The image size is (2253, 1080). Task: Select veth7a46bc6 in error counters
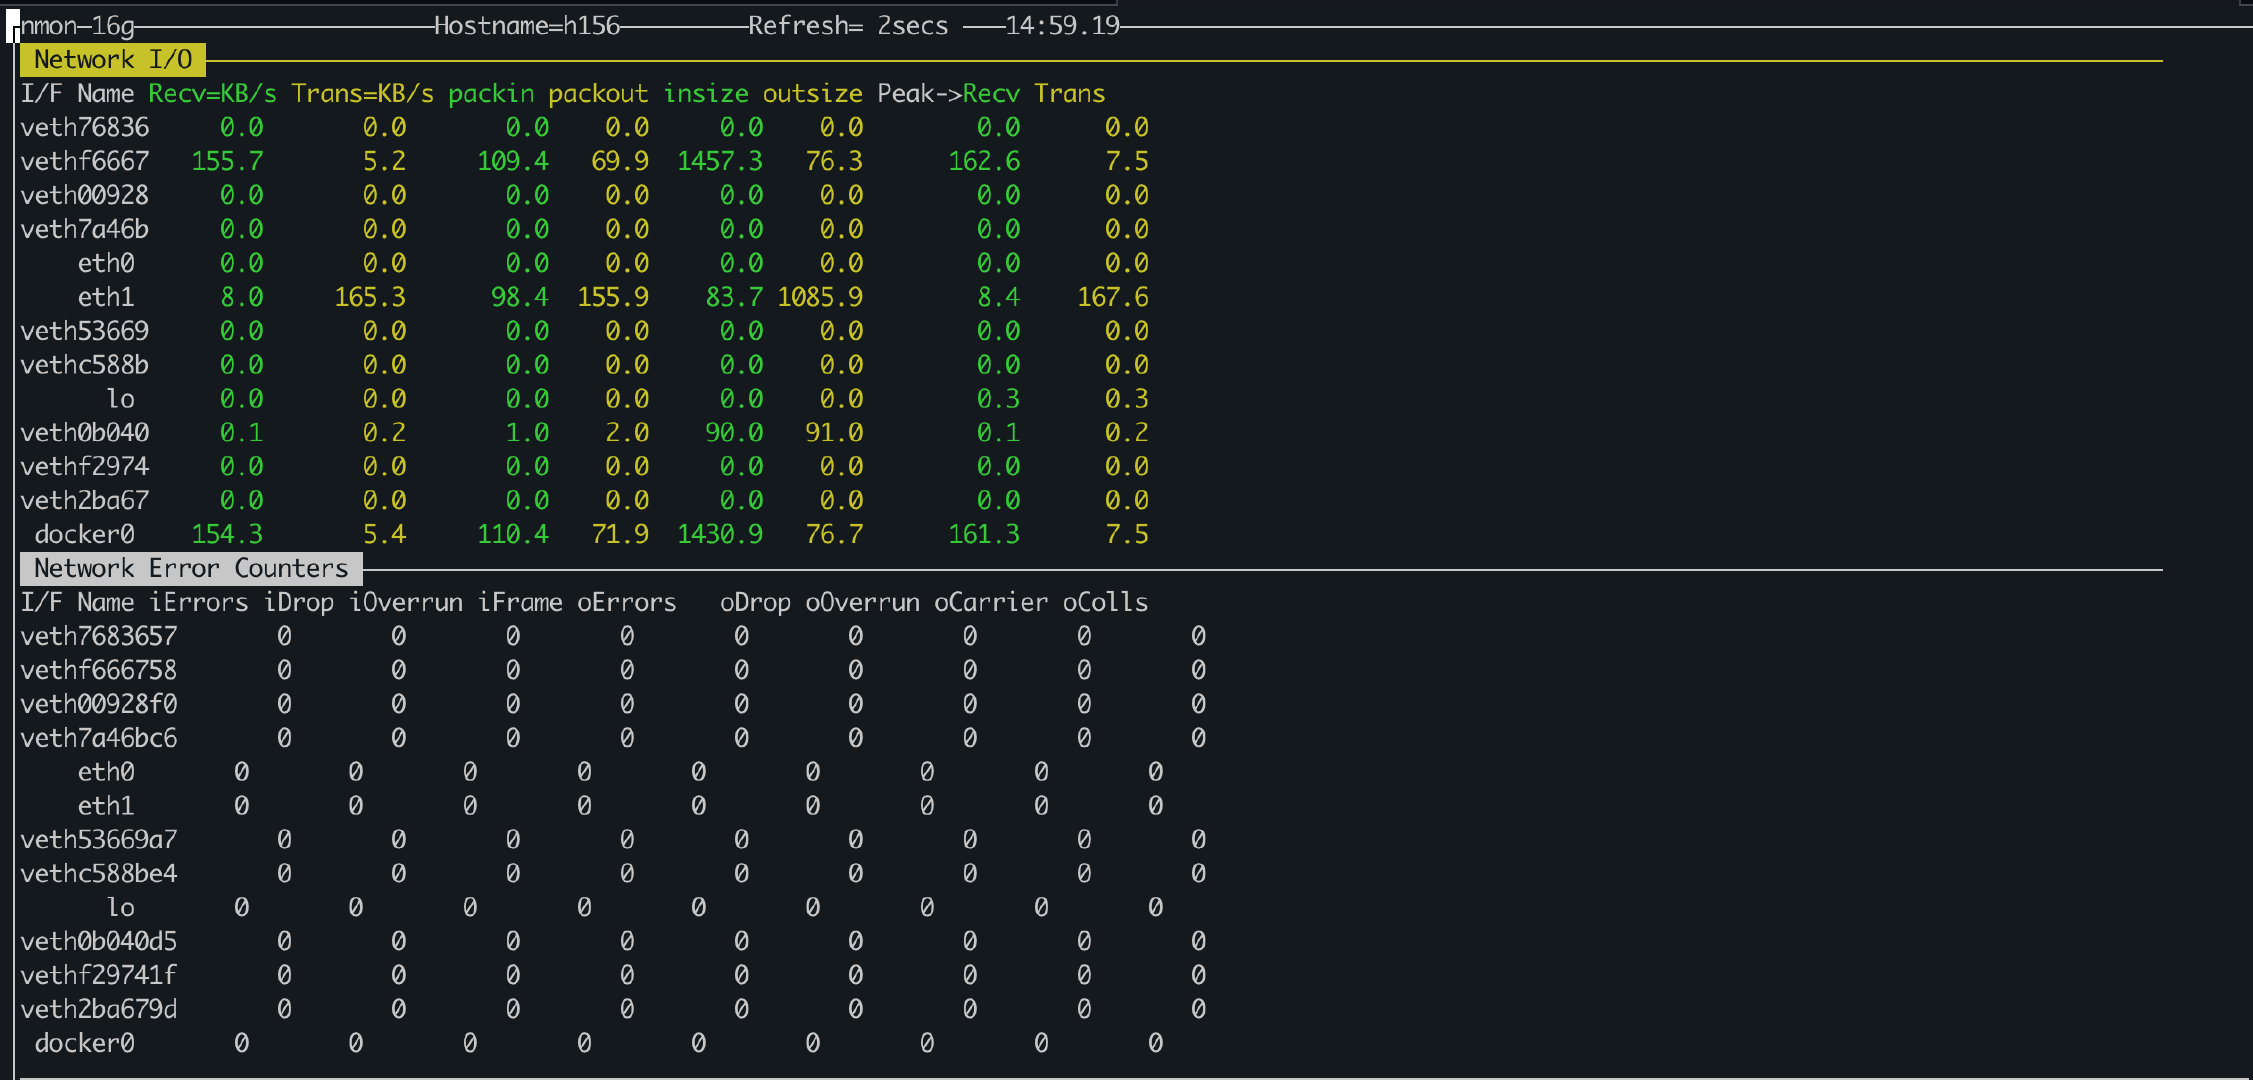click(99, 738)
